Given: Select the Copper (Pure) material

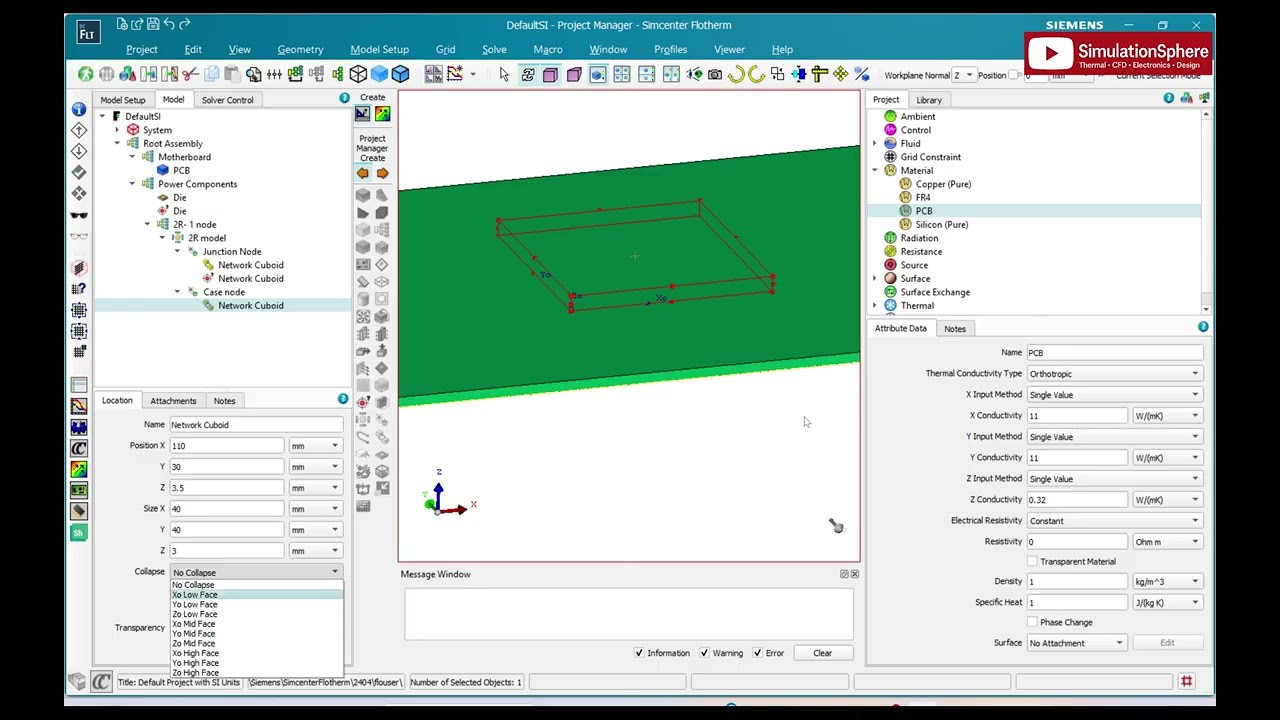Looking at the screenshot, I should (943, 184).
